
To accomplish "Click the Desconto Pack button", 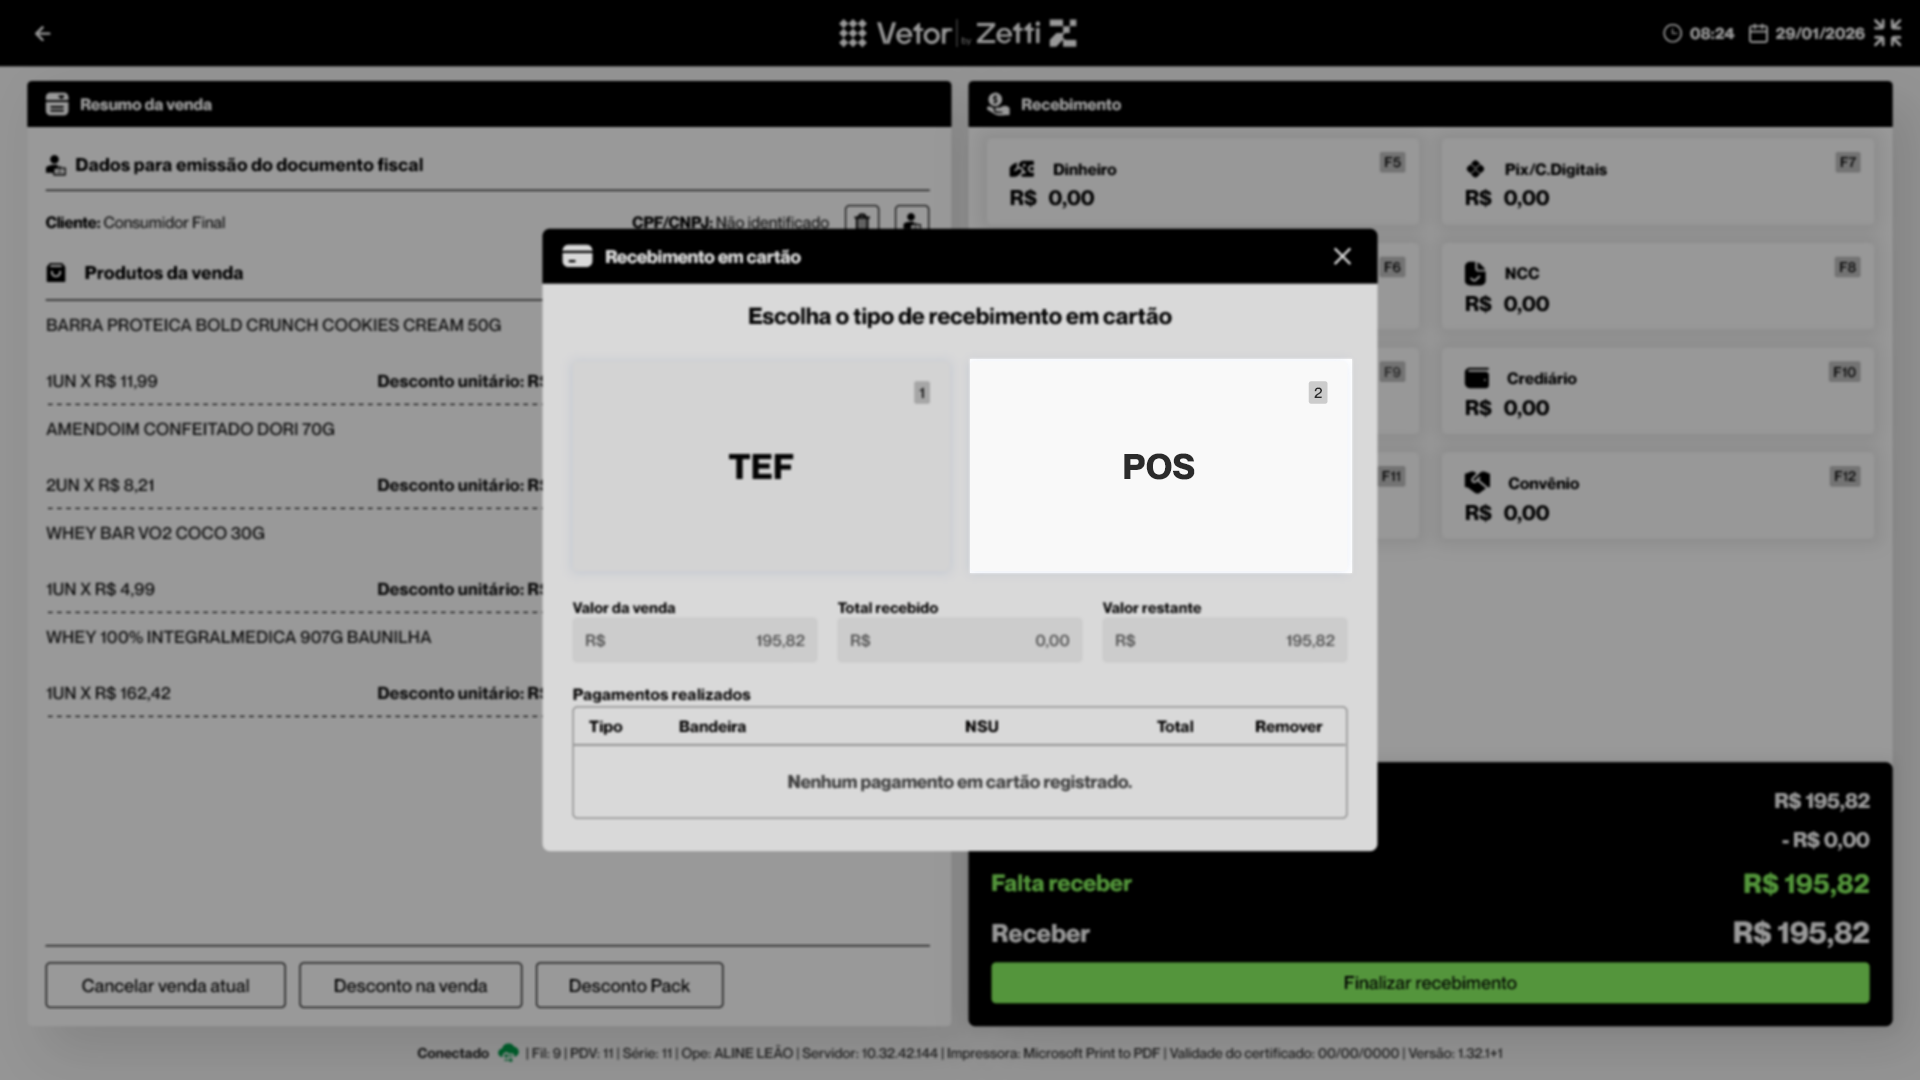I will 629,986.
